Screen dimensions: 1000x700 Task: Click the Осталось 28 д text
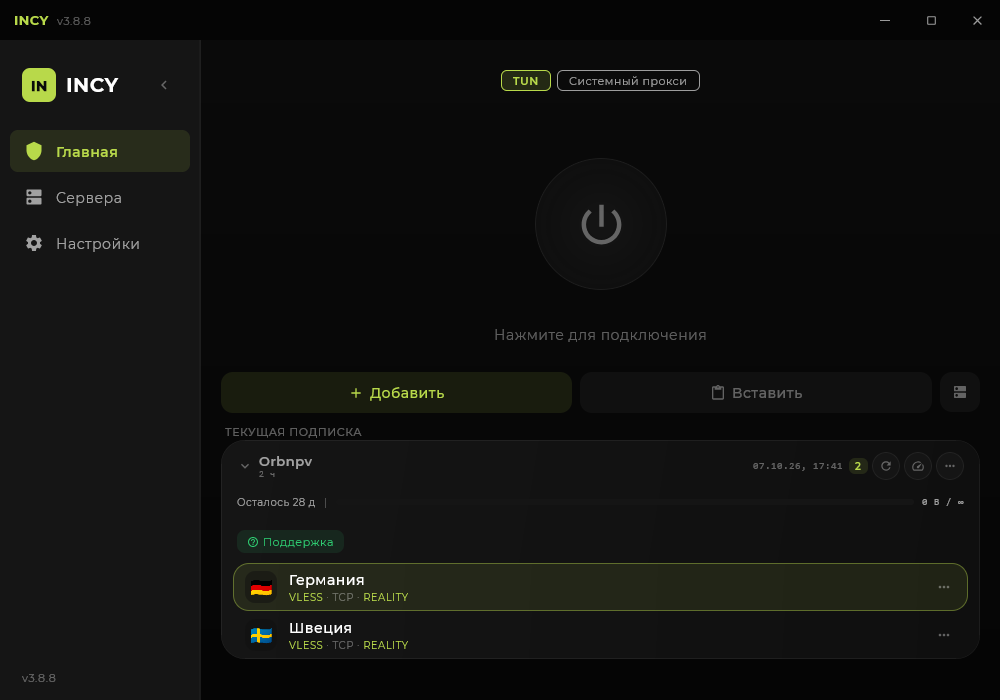click(x=276, y=502)
